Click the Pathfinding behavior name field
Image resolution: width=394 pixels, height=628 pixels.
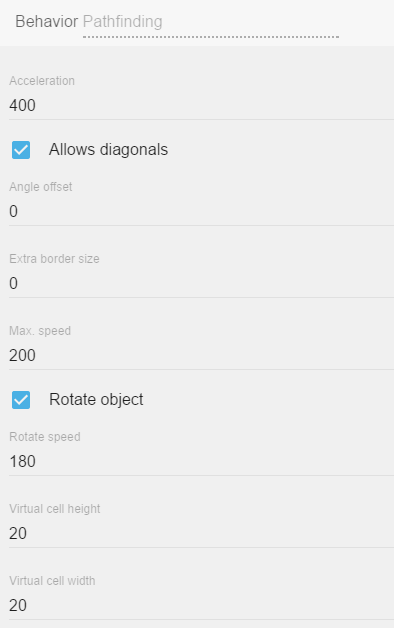tap(211, 22)
